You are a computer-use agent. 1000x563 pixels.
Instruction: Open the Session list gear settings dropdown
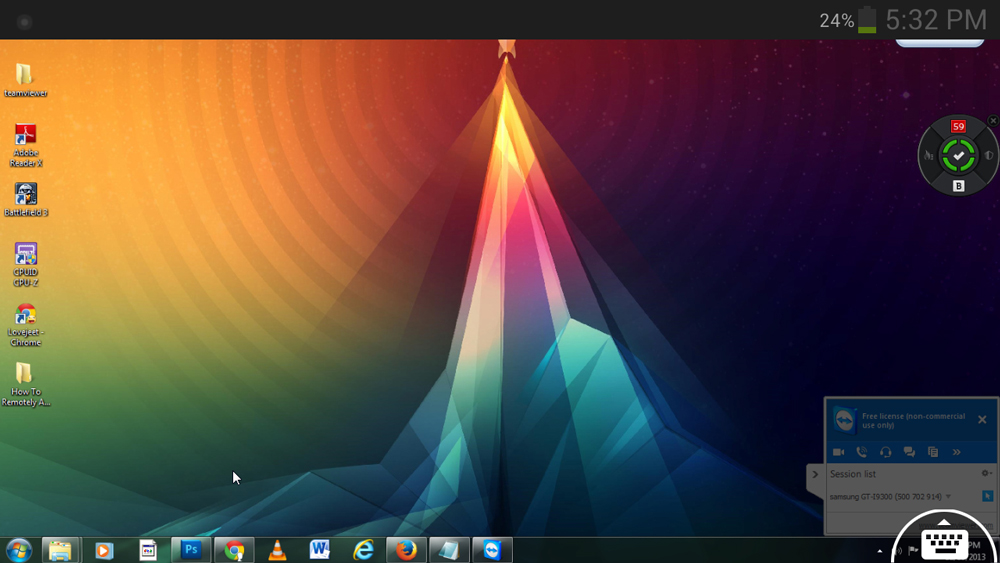pyautogui.click(x=986, y=473)
